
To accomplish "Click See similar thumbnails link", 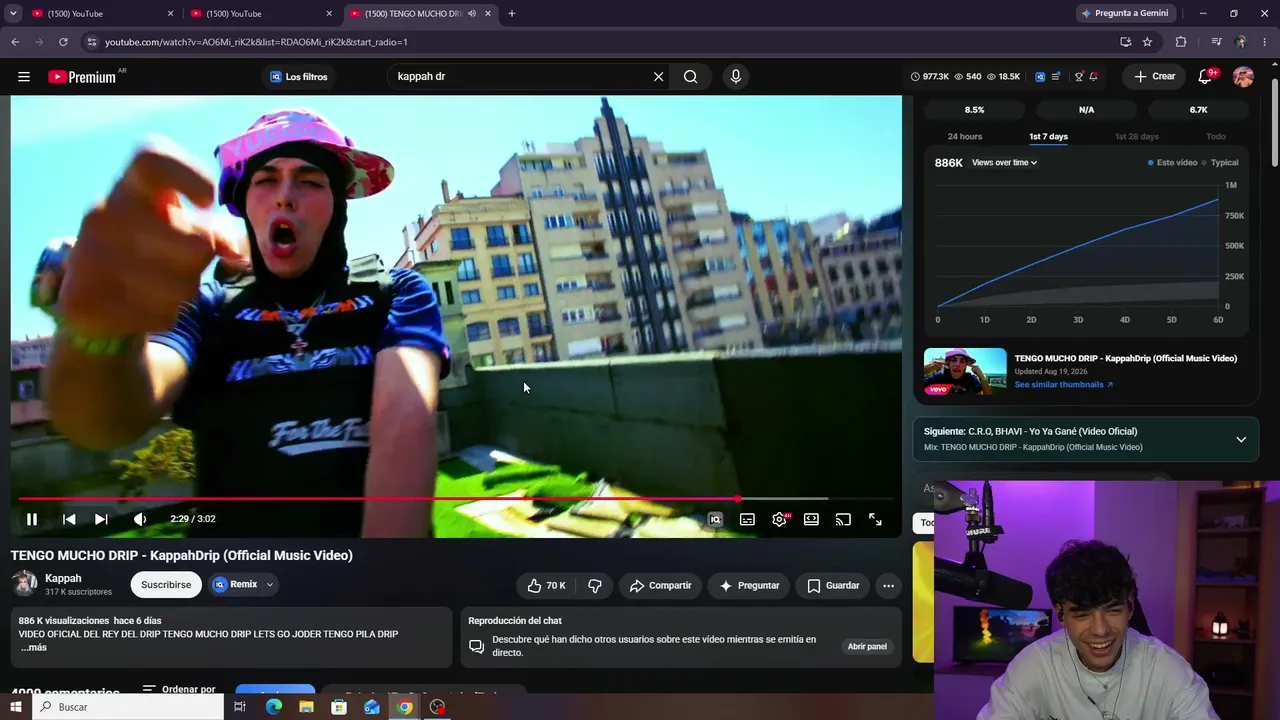I will click(x=1063, y=385).
